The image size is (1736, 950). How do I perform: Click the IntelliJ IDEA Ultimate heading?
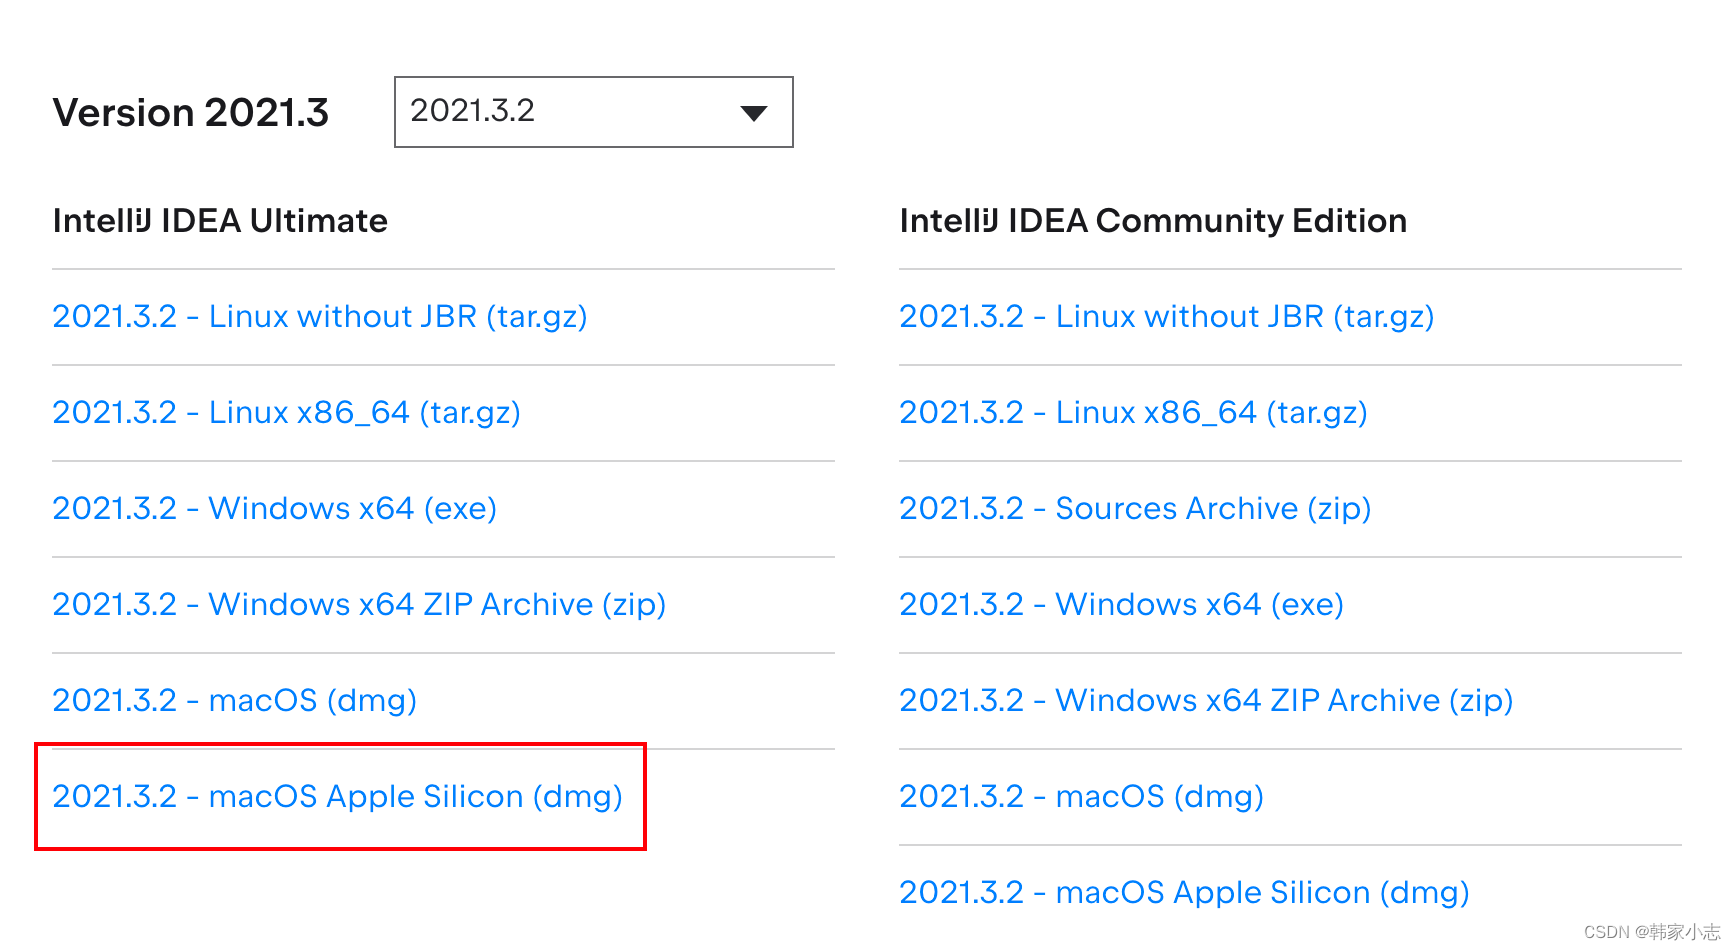[x=220, y=221]
